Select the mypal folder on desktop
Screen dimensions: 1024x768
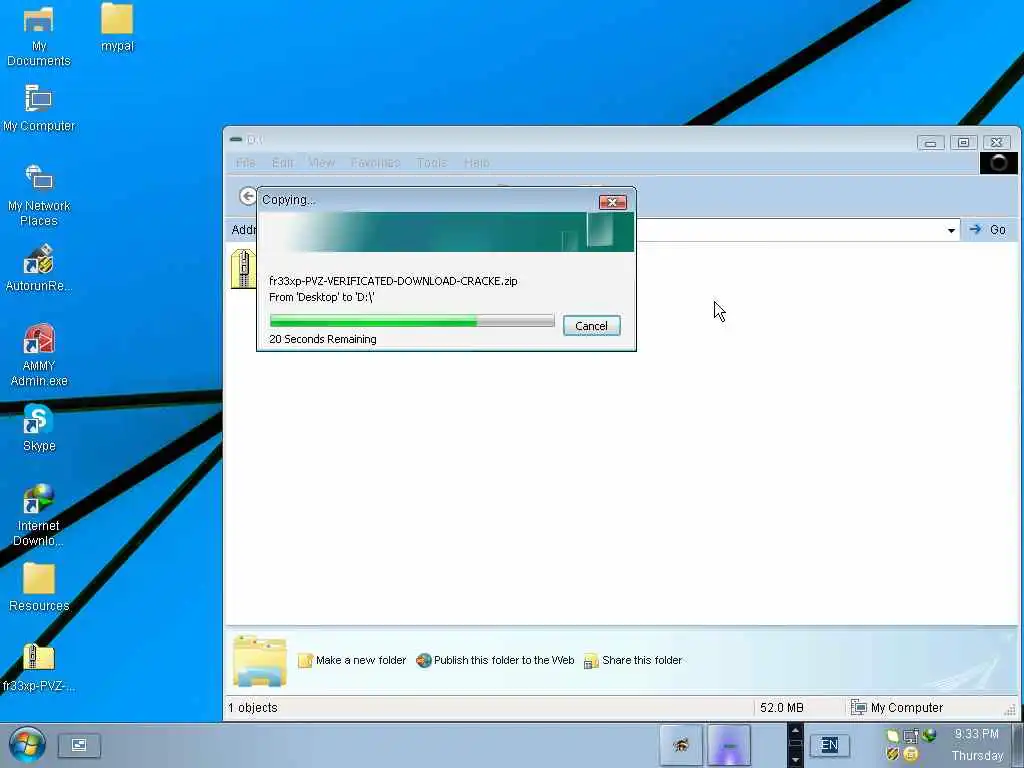coord(118,27)
